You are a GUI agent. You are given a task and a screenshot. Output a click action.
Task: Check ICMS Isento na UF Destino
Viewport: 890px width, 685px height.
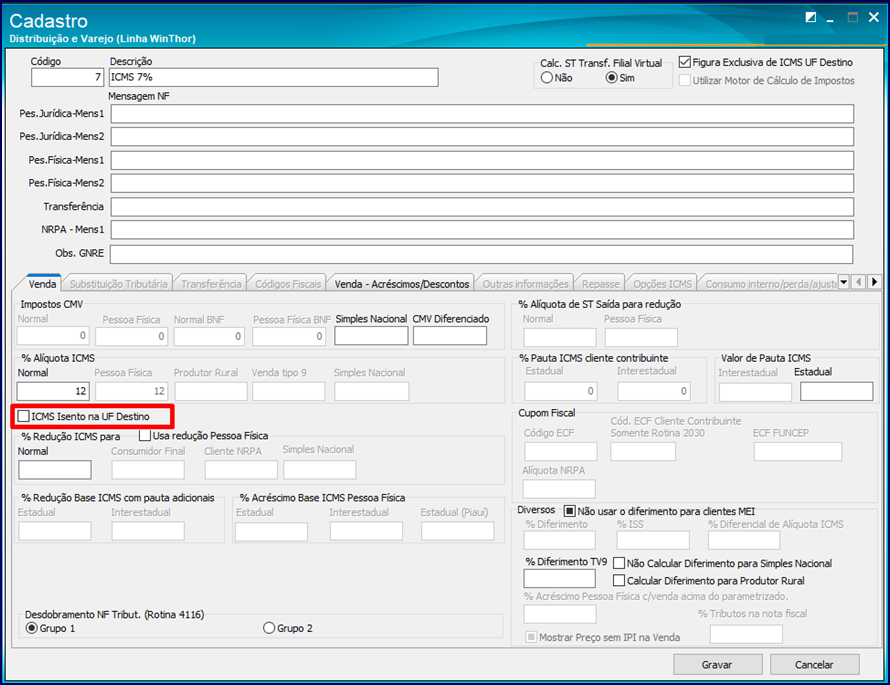(x=23, y=417)
